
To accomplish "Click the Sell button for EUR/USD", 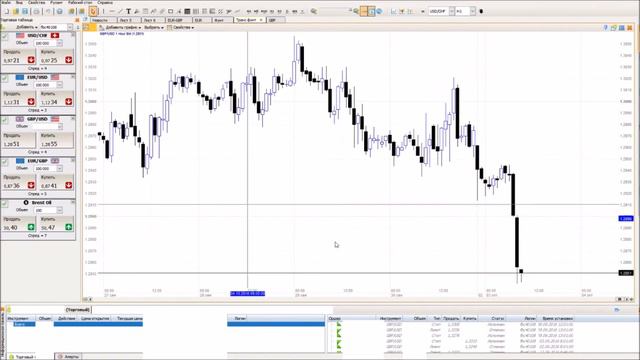I will (18, 98).
